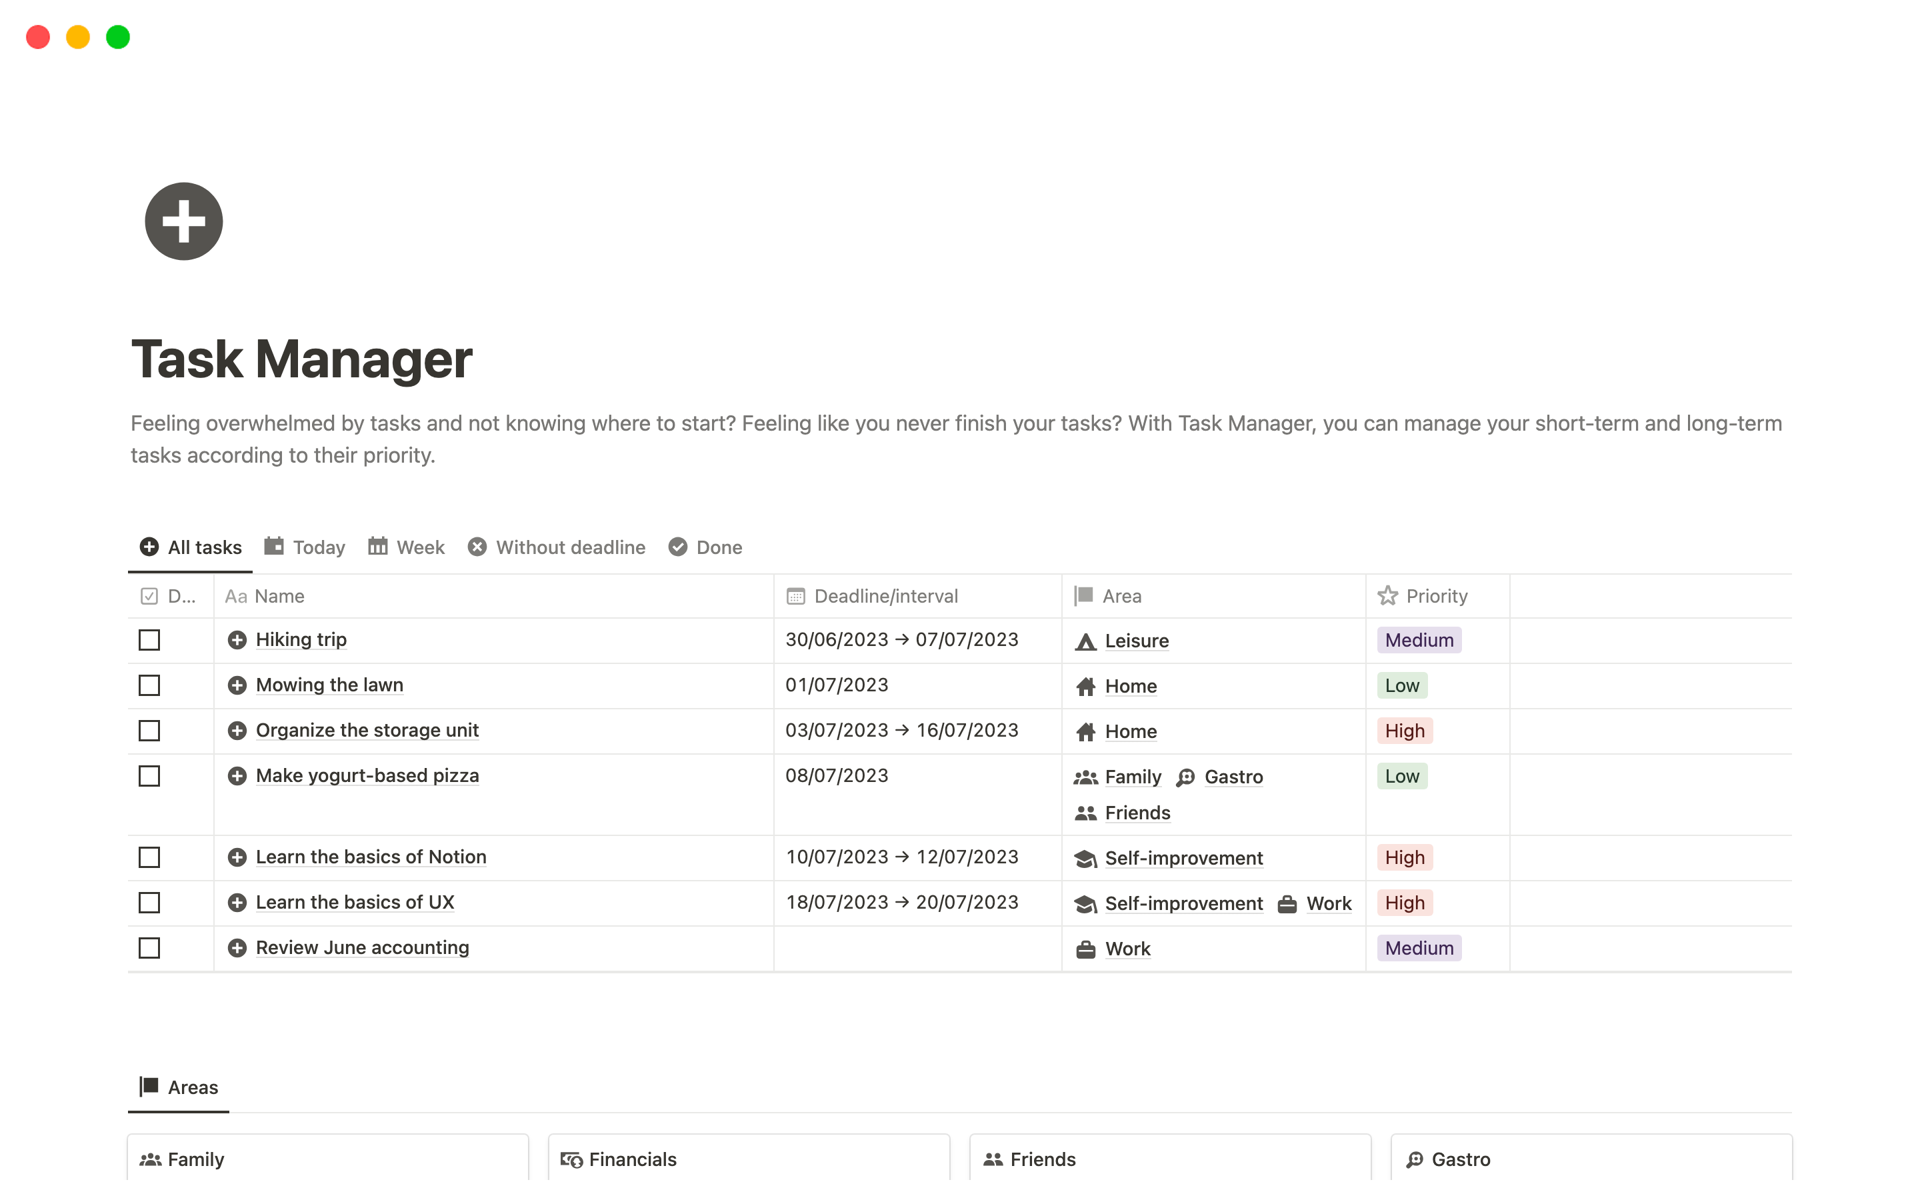Screen dimensions: 1920x1200
Task: Click graduation cap icon in Notion row
Action: 1085,859
